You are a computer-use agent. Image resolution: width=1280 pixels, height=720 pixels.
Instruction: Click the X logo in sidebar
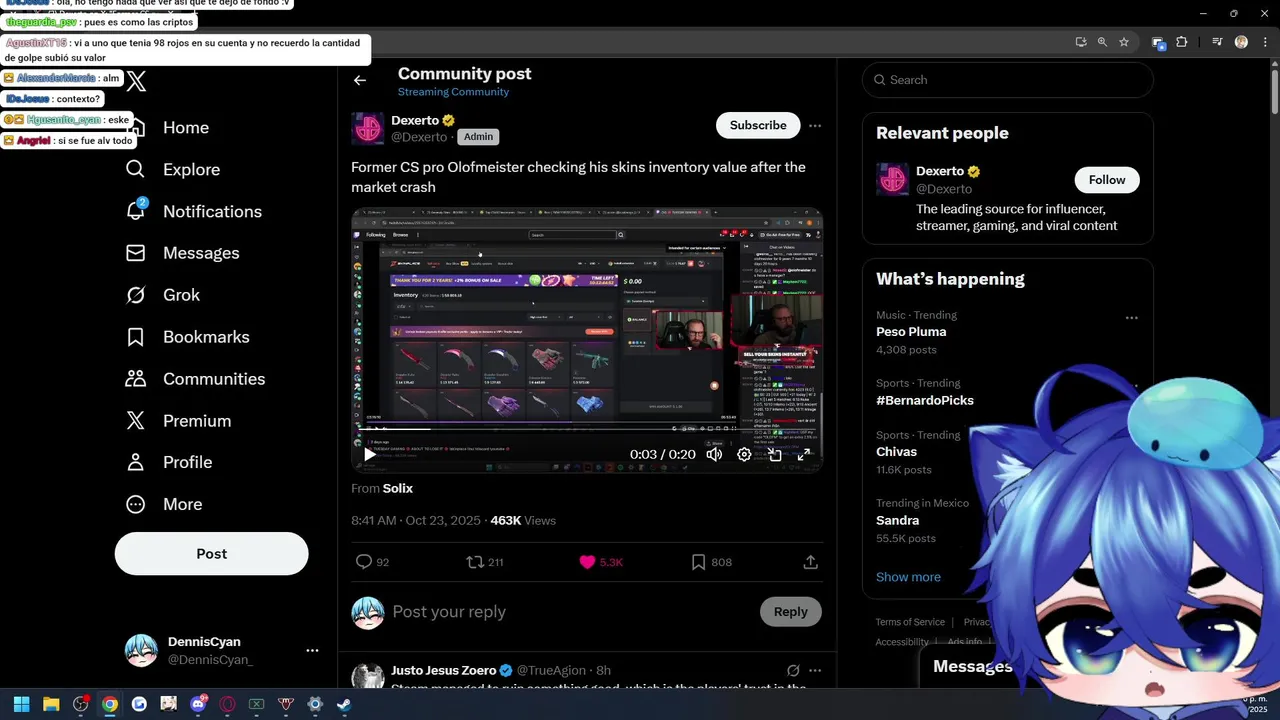coord(137,82)
